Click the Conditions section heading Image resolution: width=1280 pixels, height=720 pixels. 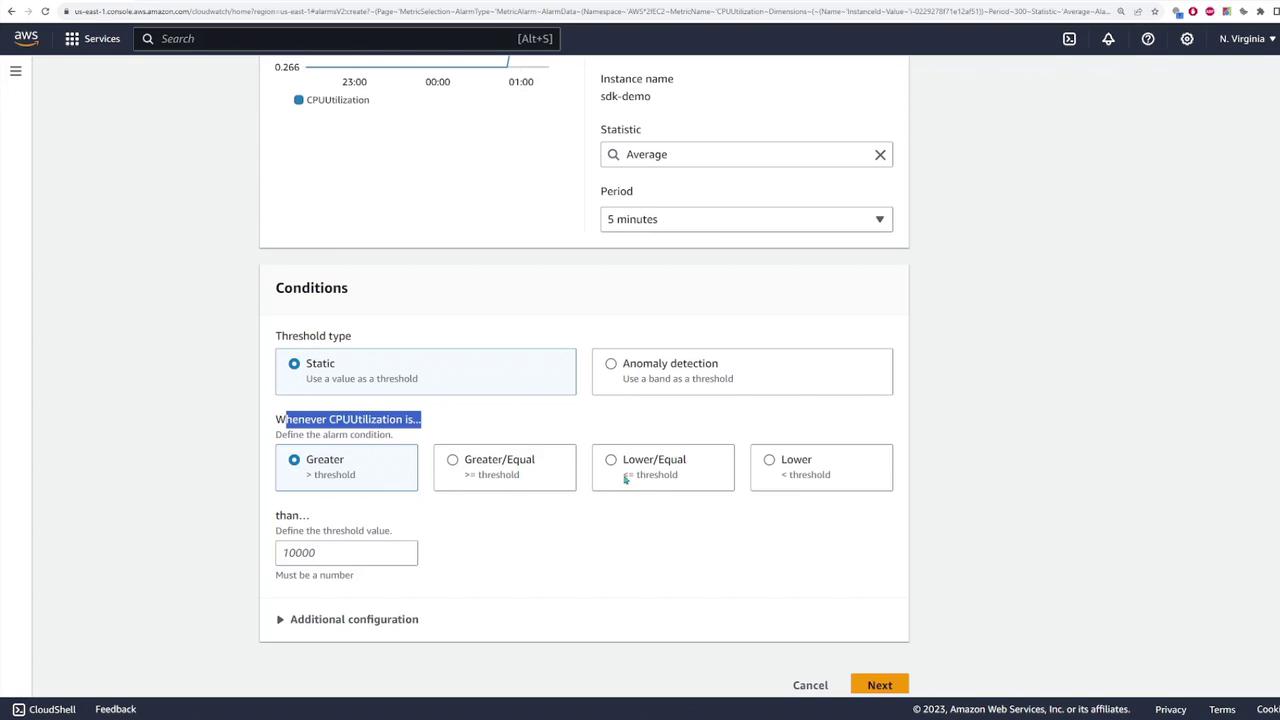click(312, 288)
